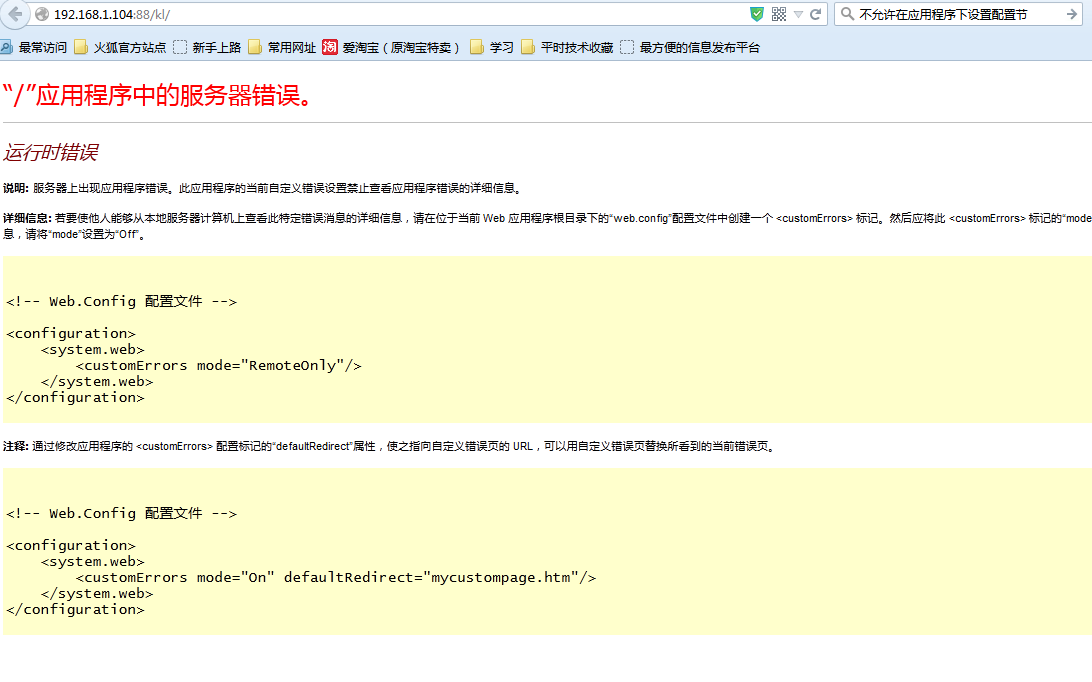Open the 平时技术收藏 bookmark folder
The height and width of the screenshot is (682, 1092).
[x=567, y=47]
